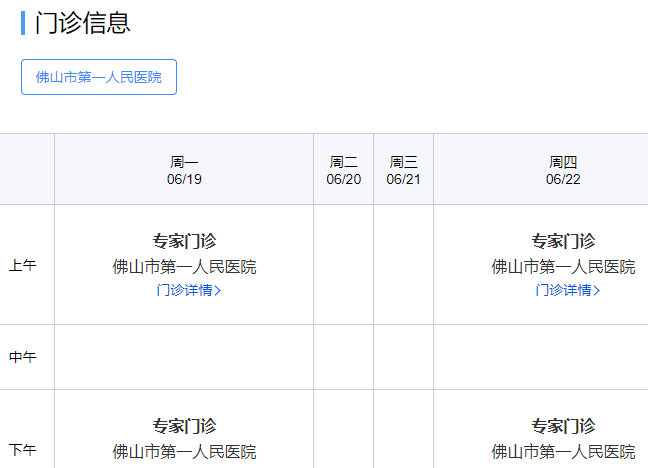Viewport: 648px width, 468px height.
Task: Click the chevron arrow beside Thursday's 门诊详情
Action: pyautogui.click(x=598, y=291)
